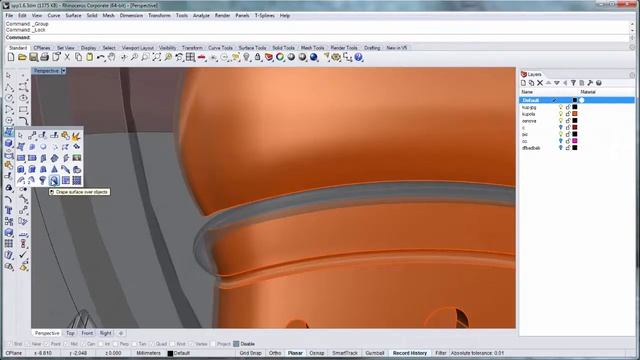The image size is (640, 360).
Task: Click the Cut scissors icon
Action: tap(67, 58)
